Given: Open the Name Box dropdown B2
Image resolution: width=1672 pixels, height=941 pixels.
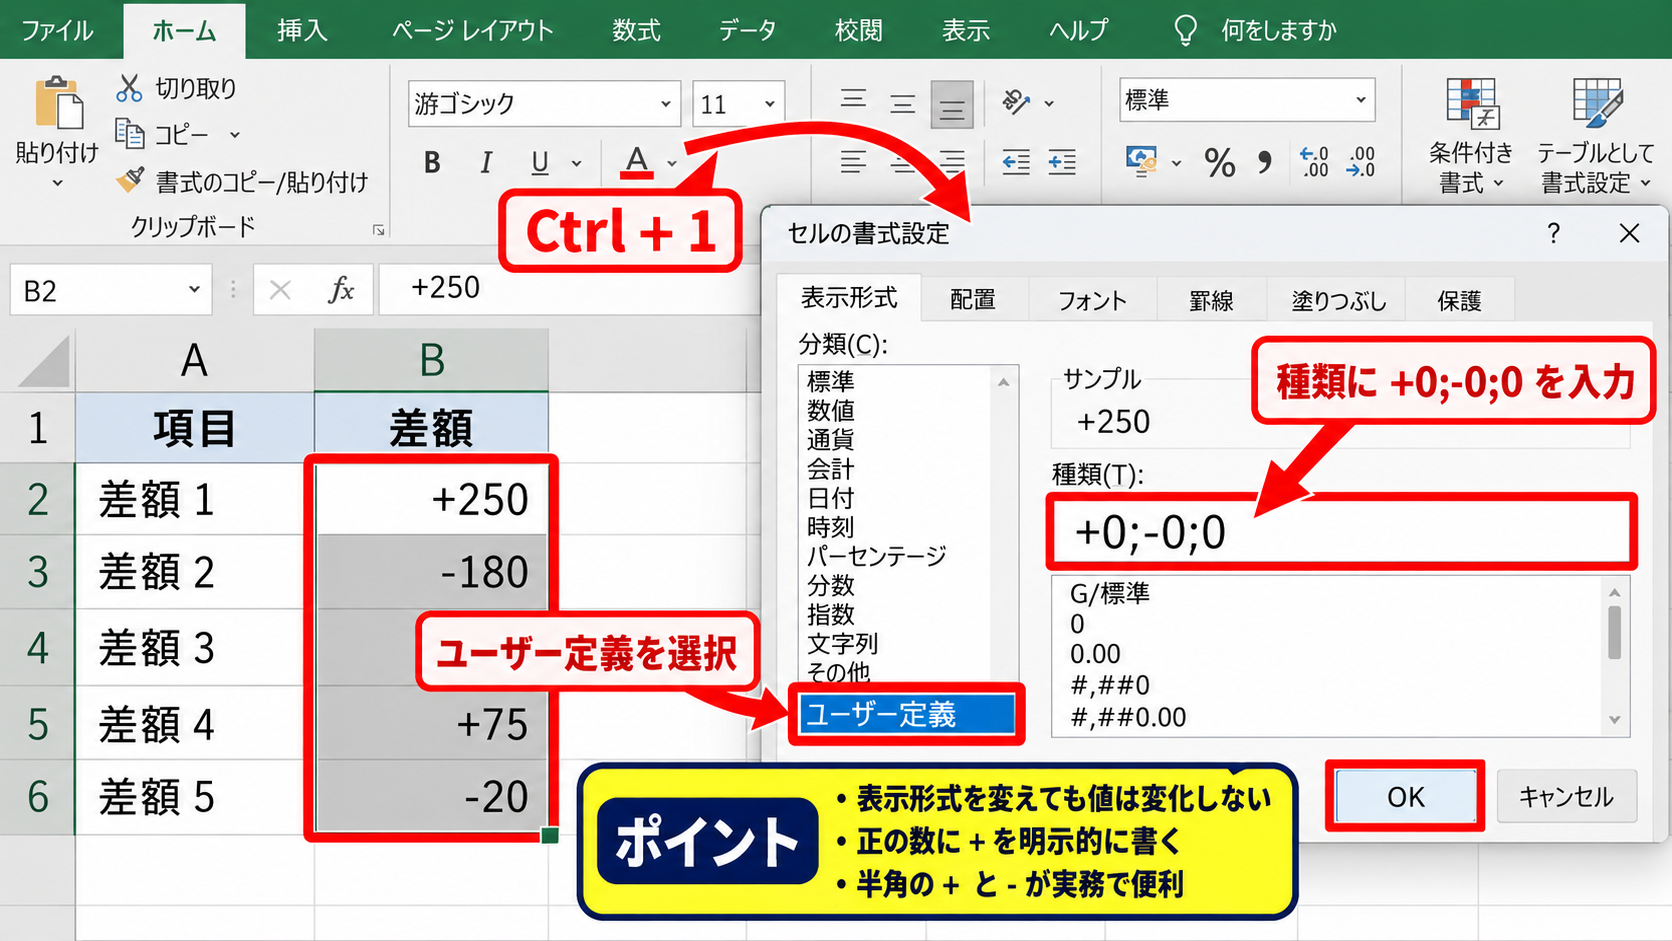Looking at the screenshot, I should pos(194,290).
